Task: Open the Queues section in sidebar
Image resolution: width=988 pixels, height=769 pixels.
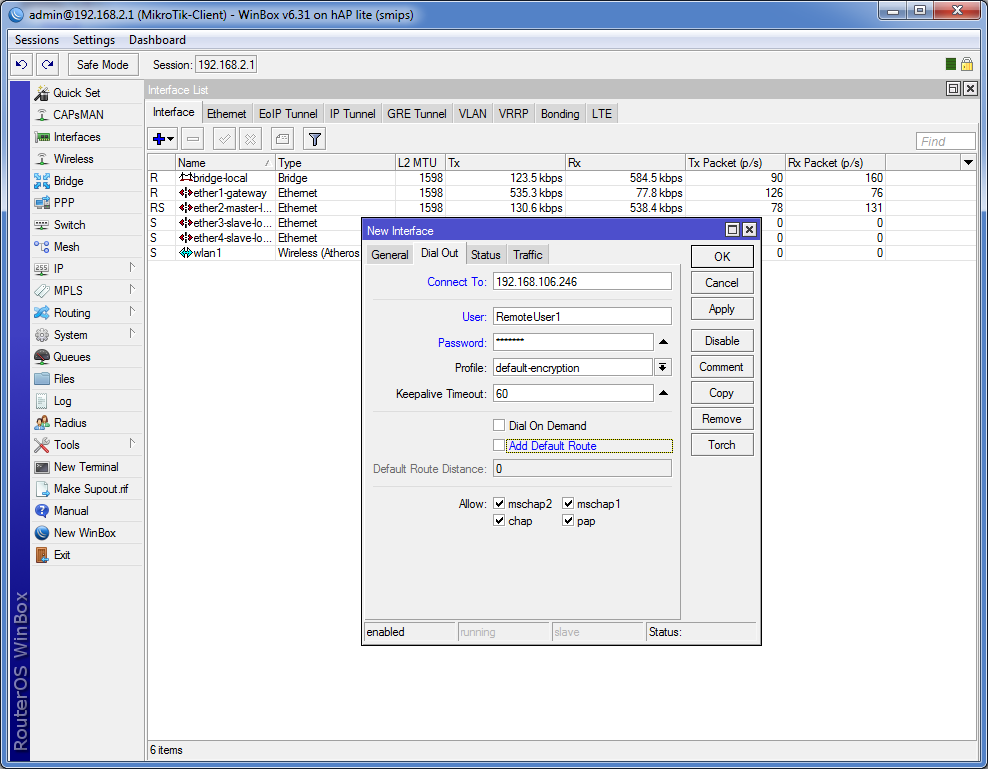Action: [71, 357]
